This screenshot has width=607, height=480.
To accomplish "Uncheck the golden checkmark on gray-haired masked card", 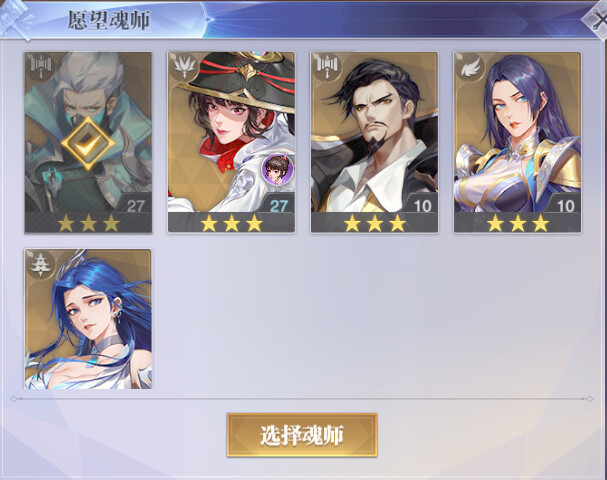I will [x=88, y=143].
